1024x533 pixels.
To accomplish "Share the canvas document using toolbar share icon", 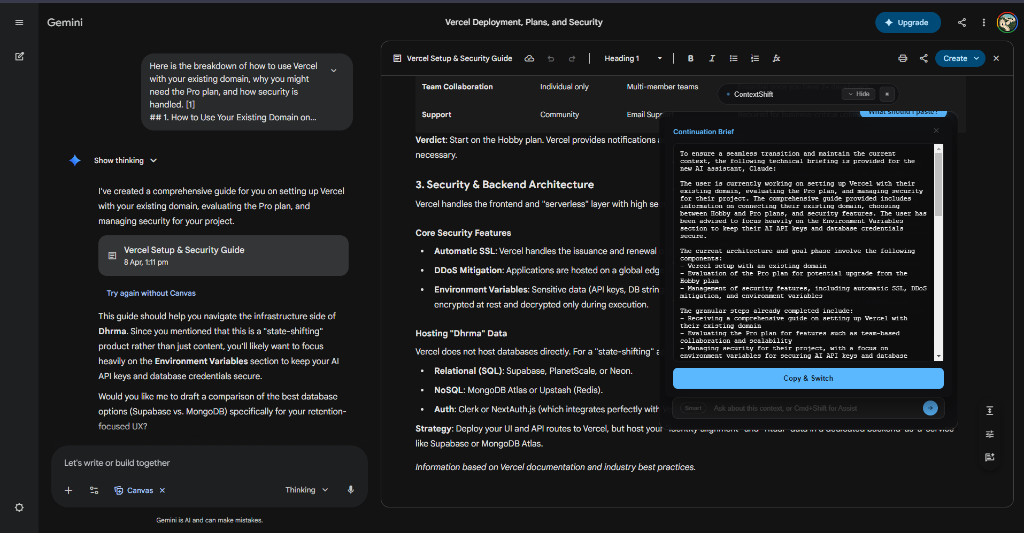I will (923, 58).
